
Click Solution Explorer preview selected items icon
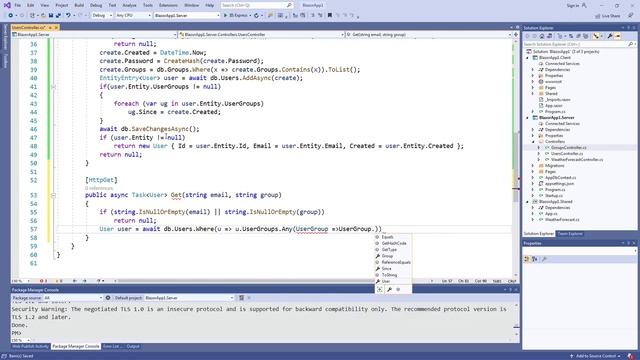click(618, 36)
